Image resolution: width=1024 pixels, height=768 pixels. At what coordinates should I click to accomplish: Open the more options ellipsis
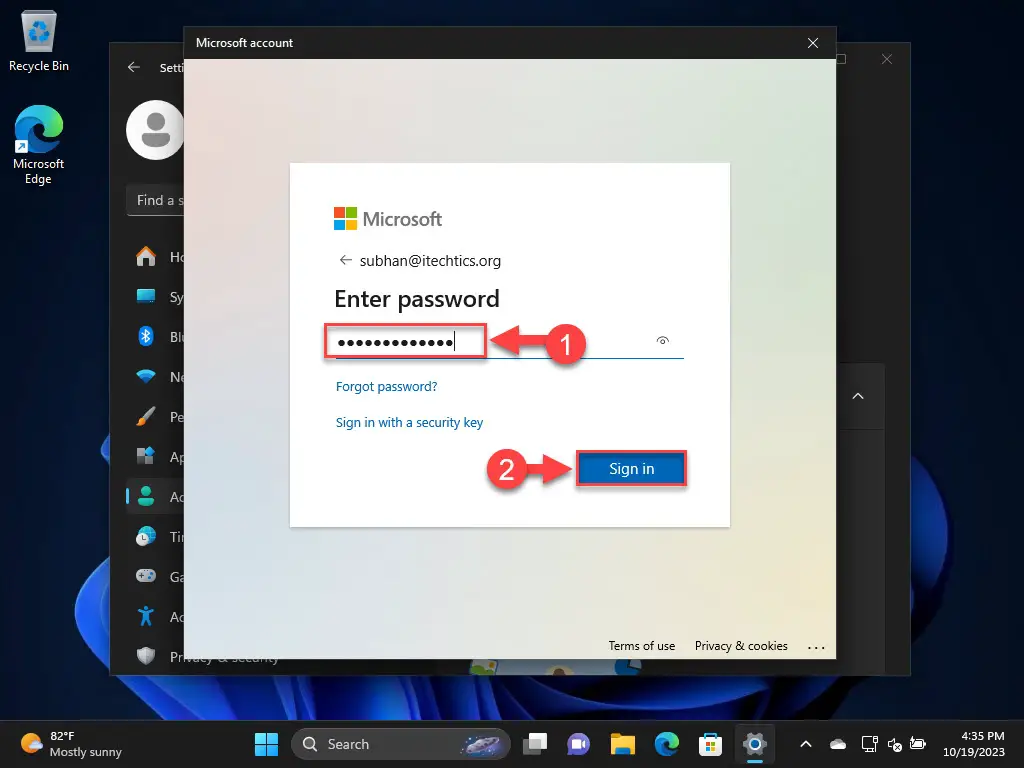[816, 647]
